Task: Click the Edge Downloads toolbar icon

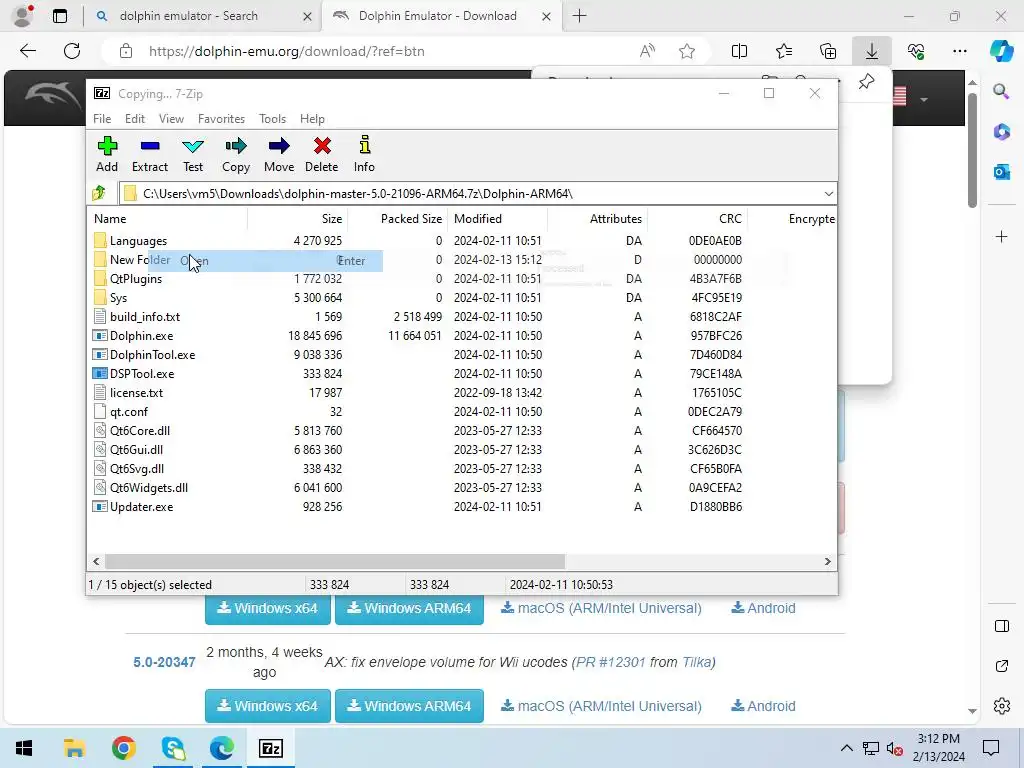Action: pos(872,51)
